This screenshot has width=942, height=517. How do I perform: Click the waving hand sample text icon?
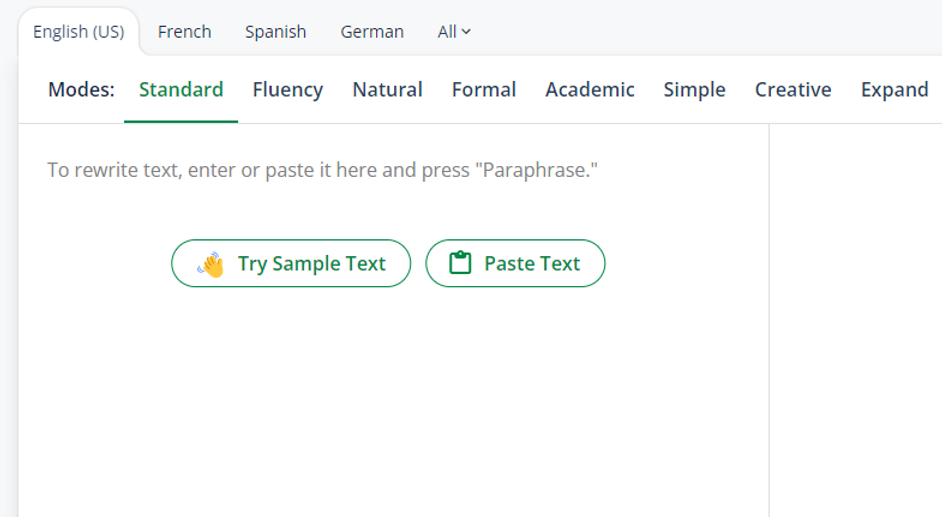pyautogui.click(x=211, y=264)
